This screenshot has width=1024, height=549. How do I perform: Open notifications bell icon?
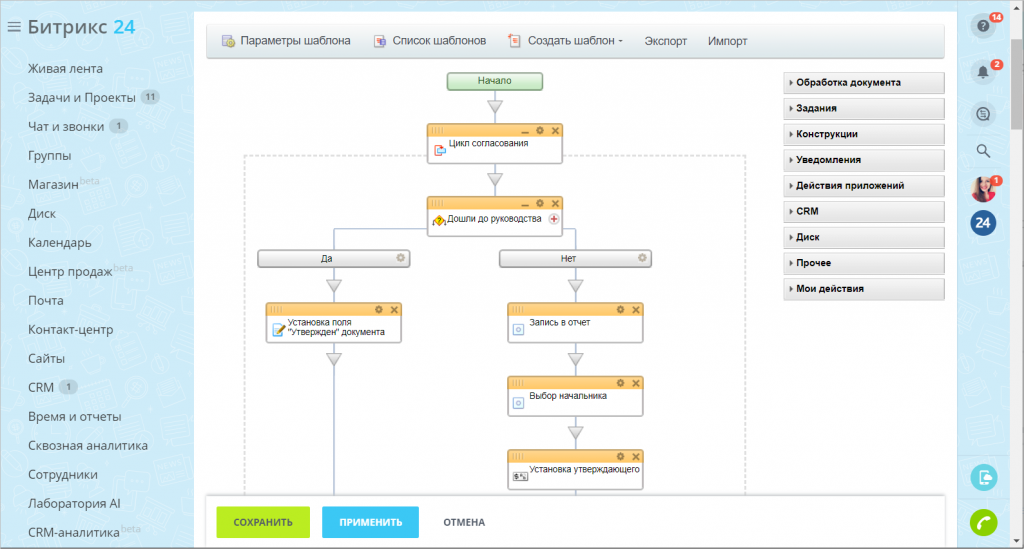click(984, 72)
